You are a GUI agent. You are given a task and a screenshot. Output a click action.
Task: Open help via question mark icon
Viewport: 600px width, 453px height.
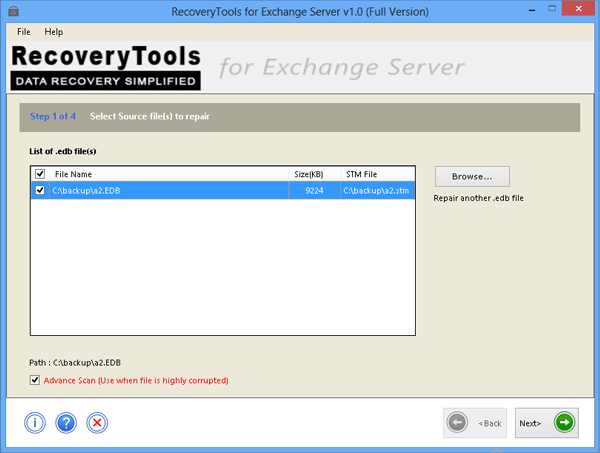click(x=66, y=423)
